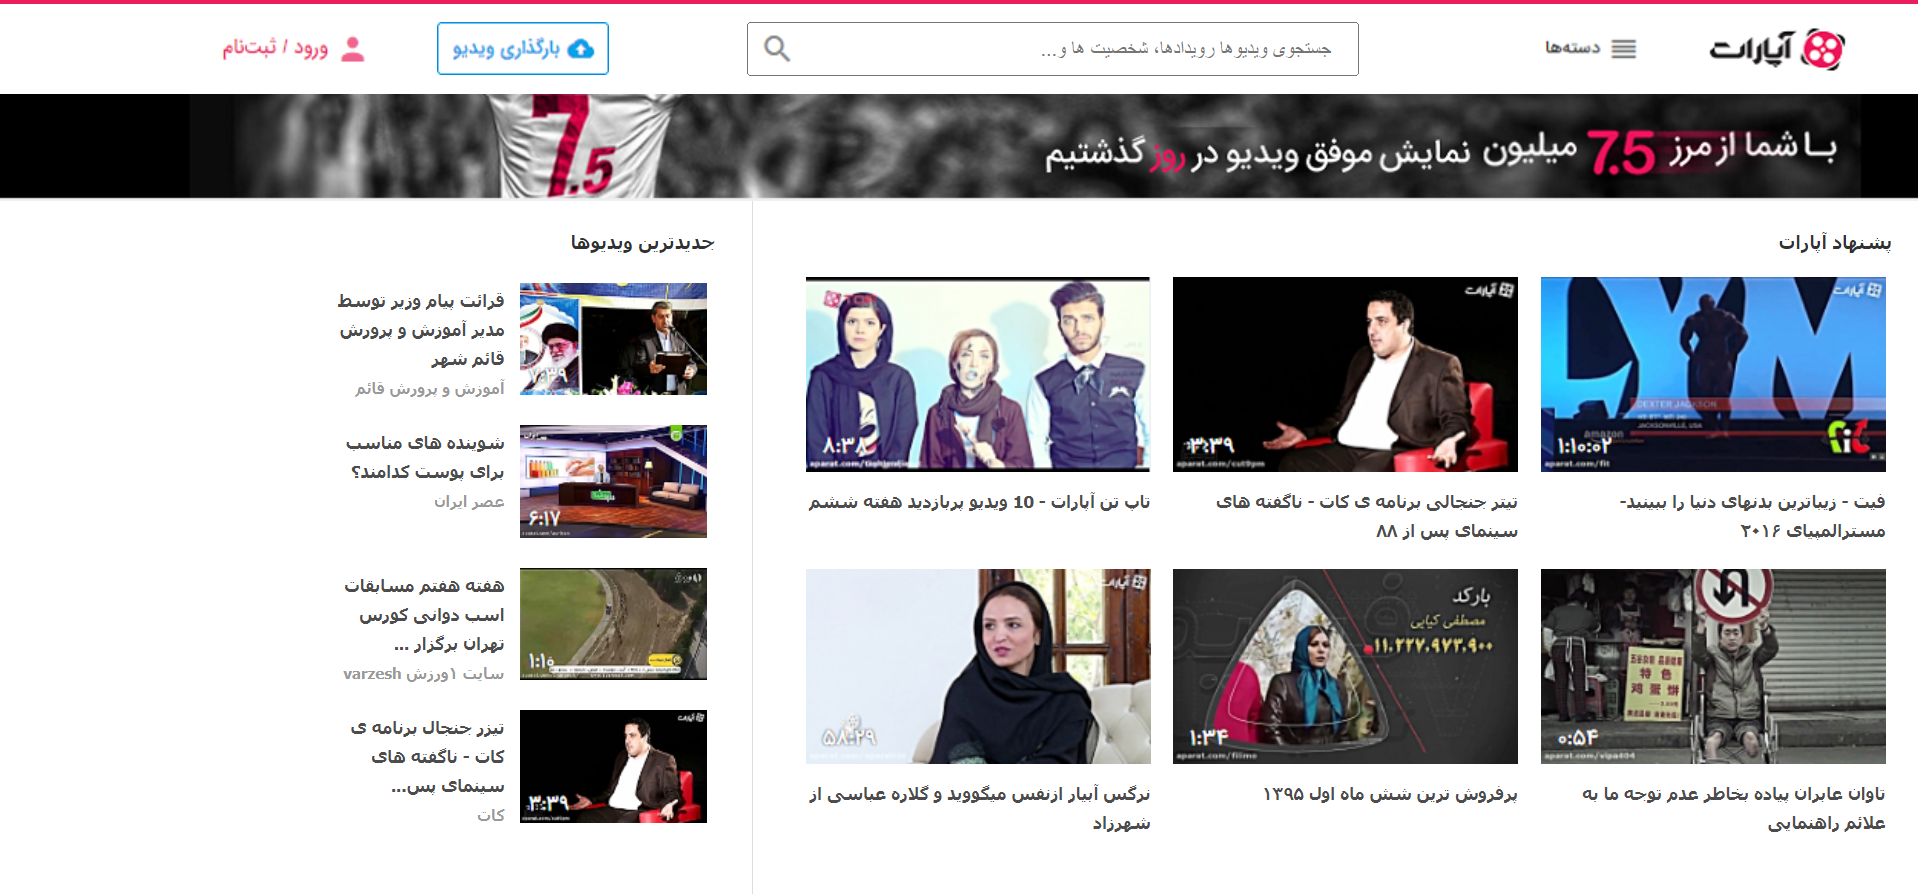The height and width of the screenshot is (894, 1918).
Task: Expand the دسته‌ها categories menu label
Action: pyautogui.click(x=1572, y=48)
